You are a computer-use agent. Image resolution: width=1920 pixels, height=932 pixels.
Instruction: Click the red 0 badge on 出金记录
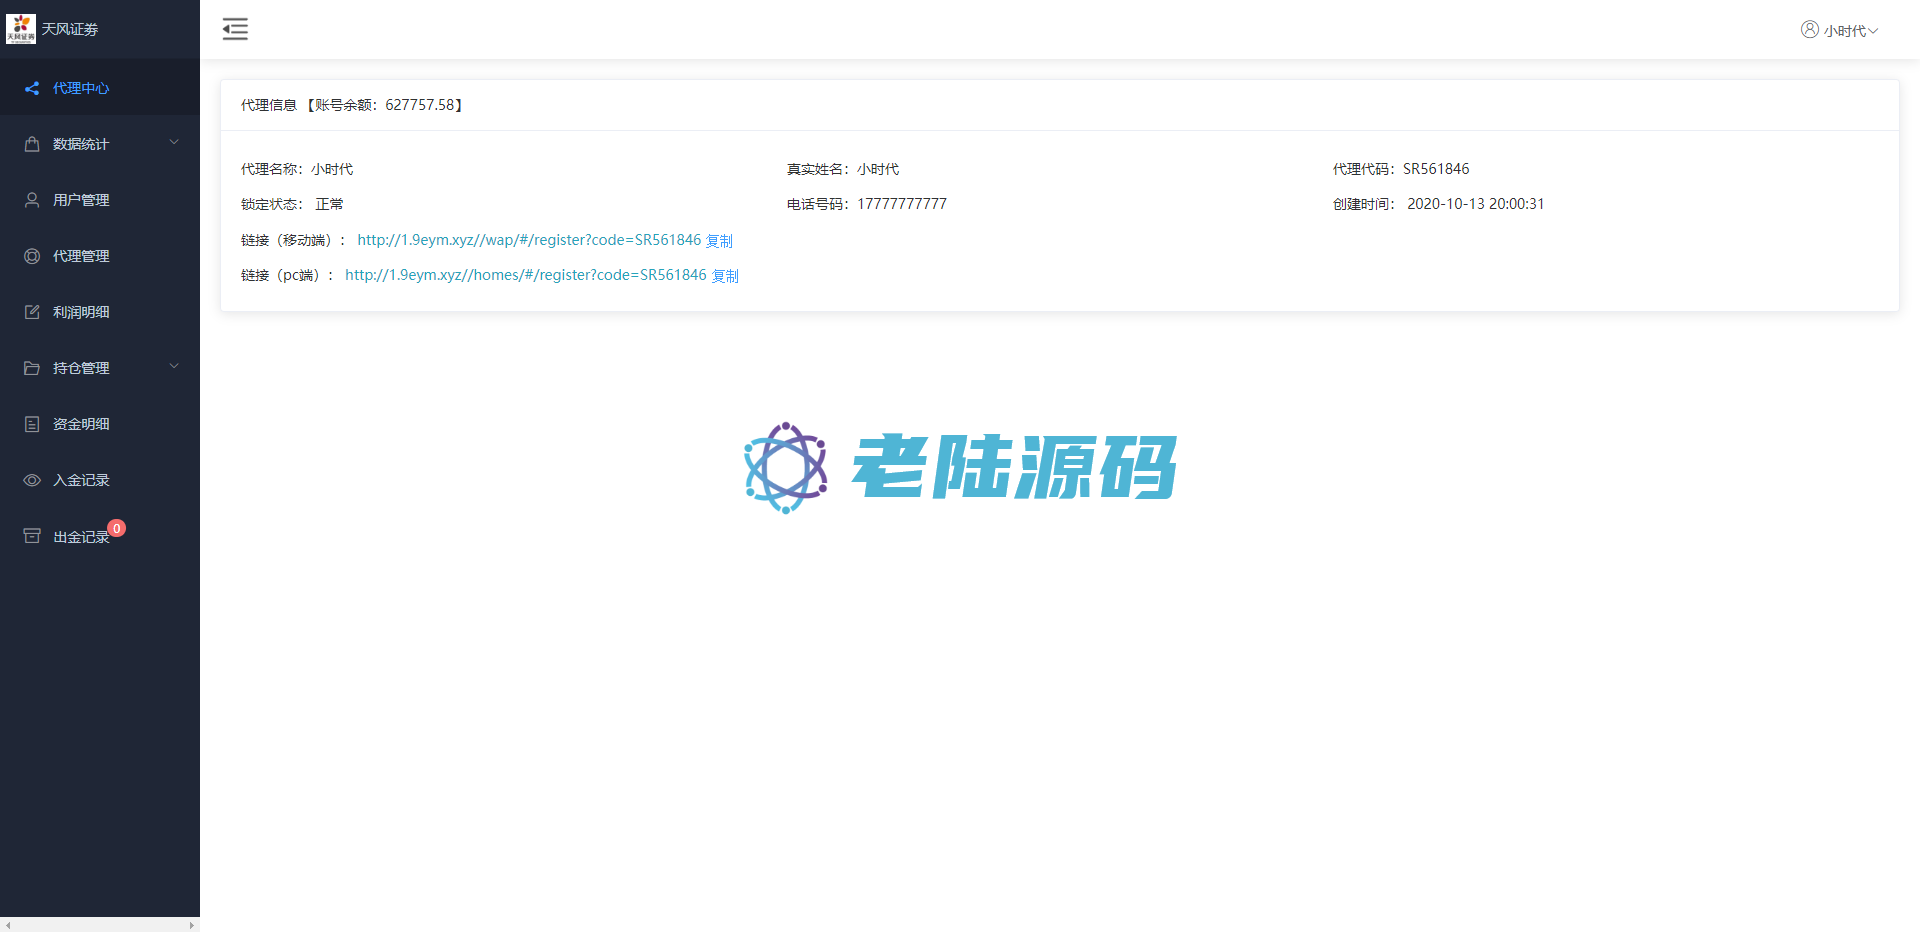tap(117, 528)
